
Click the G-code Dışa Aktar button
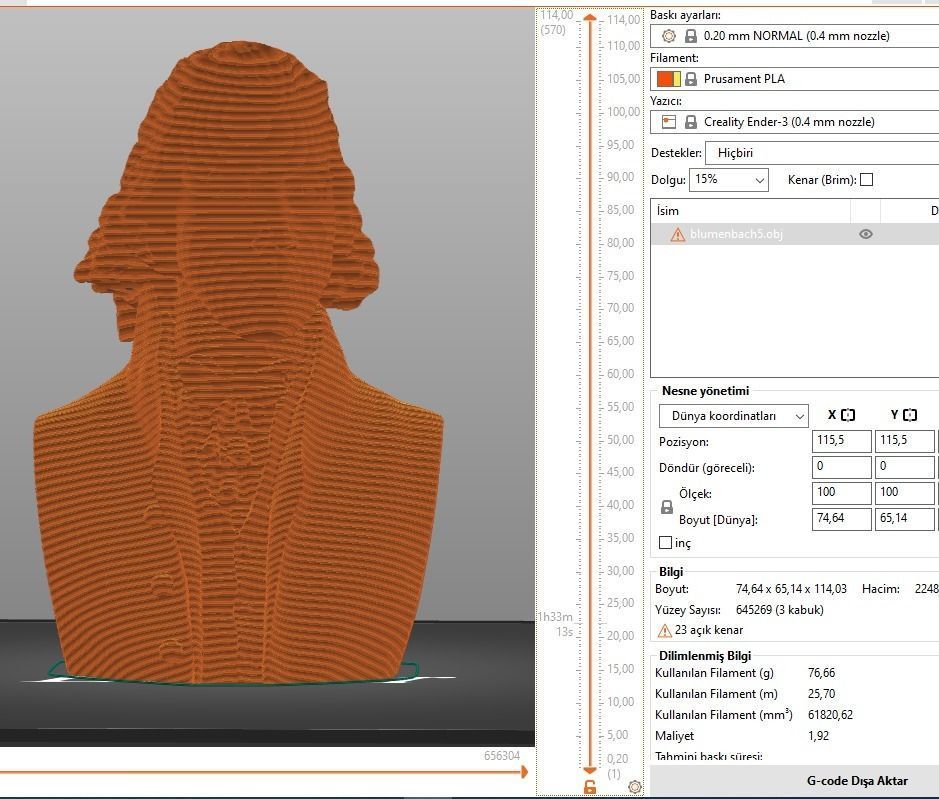click(x=857, y=781)
